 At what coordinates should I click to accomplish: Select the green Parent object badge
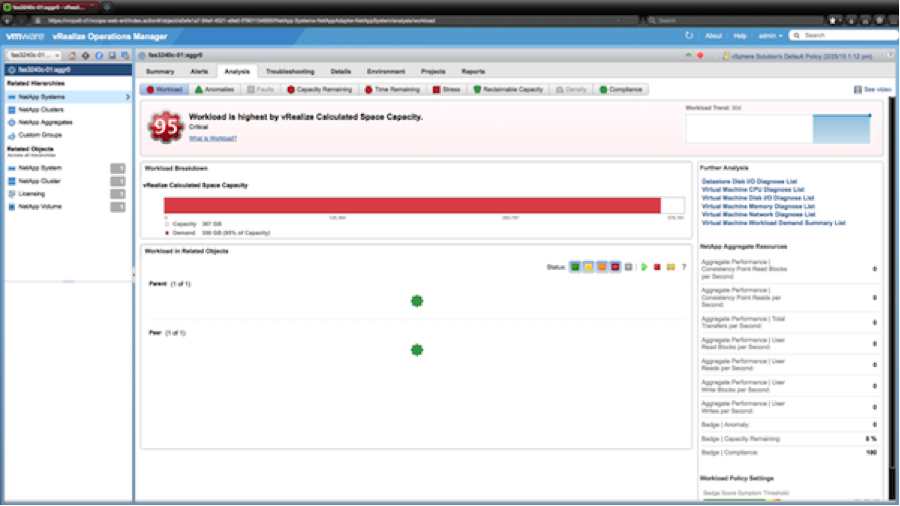pos(417,301)
